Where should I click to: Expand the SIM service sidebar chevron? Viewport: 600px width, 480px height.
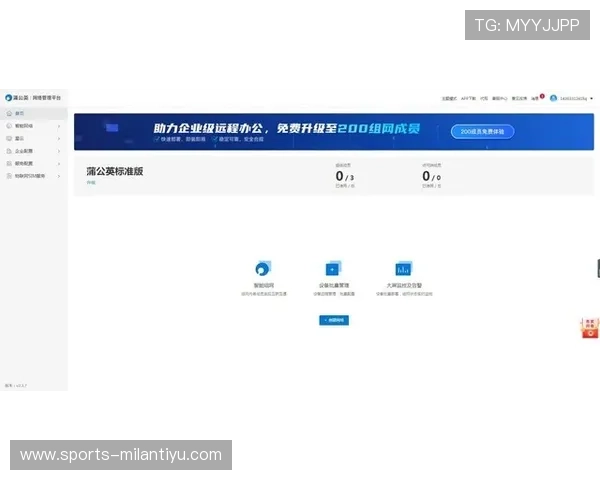[x=59, y=176]
